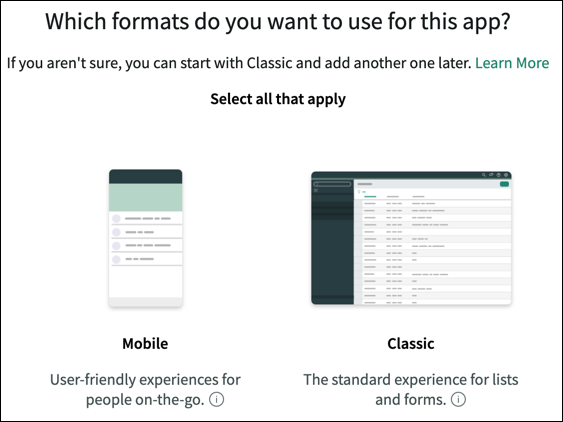Select the Mobile phone illustration
The image size is (563, 422).
coord(145,238)
